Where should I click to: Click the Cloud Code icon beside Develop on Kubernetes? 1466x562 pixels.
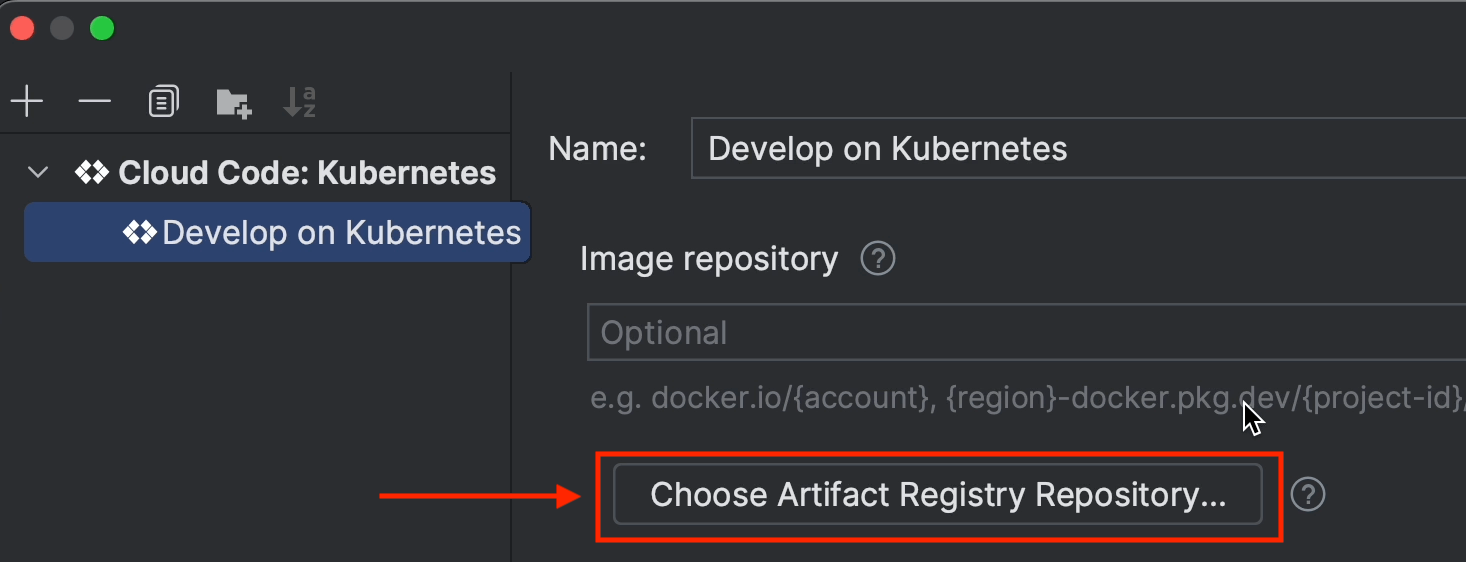click(x=138, y=233)
